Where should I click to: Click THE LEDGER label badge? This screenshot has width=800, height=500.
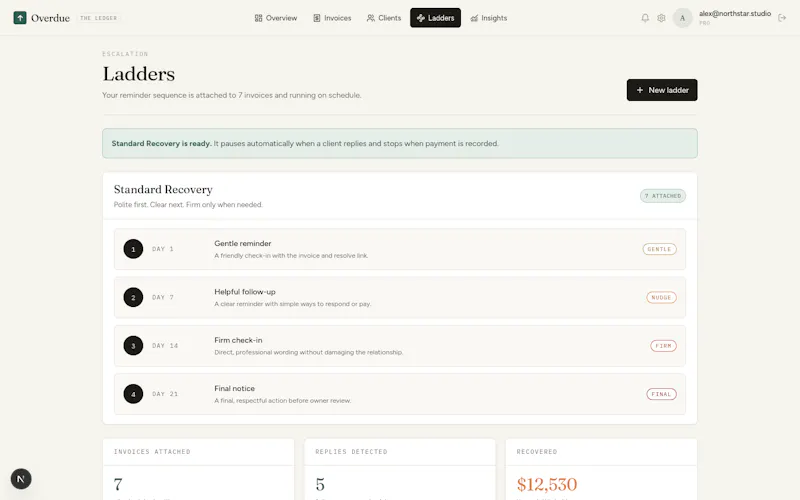[98, 18]
